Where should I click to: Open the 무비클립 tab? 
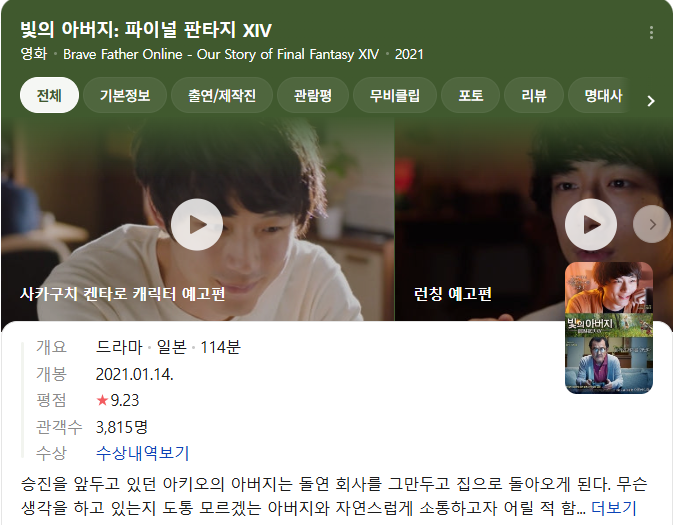[395, 95]
